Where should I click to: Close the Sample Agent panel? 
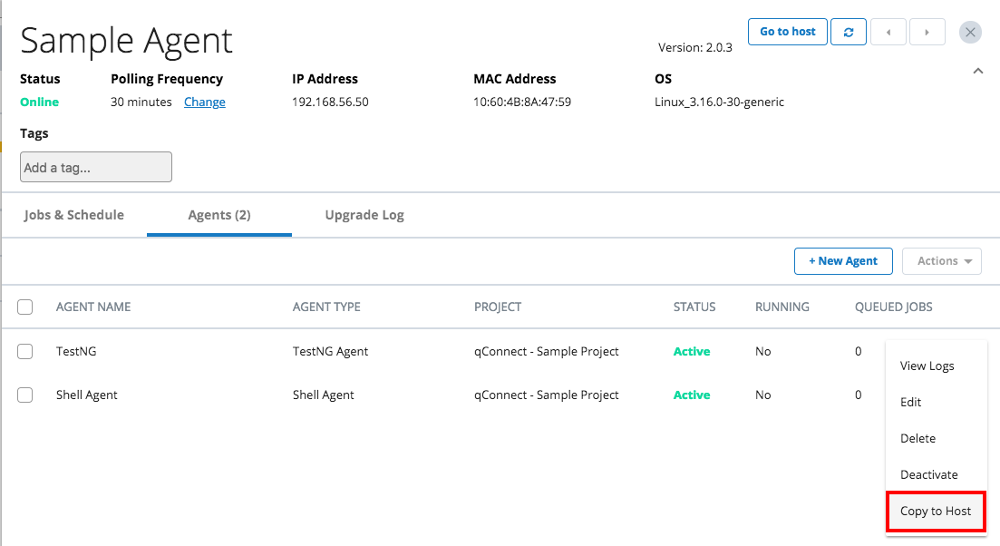point(970,32)
